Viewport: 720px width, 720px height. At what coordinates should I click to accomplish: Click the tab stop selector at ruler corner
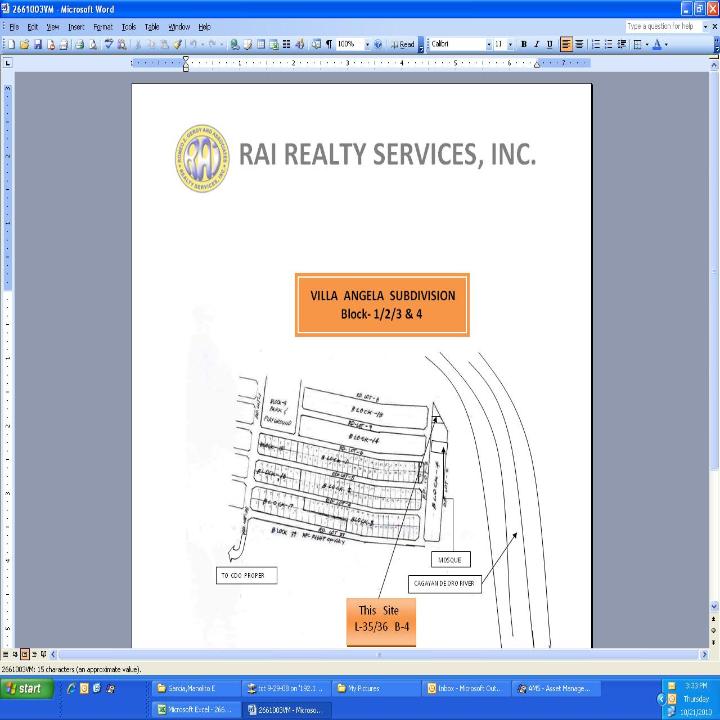pyautogui.click(x=8, y=63)
